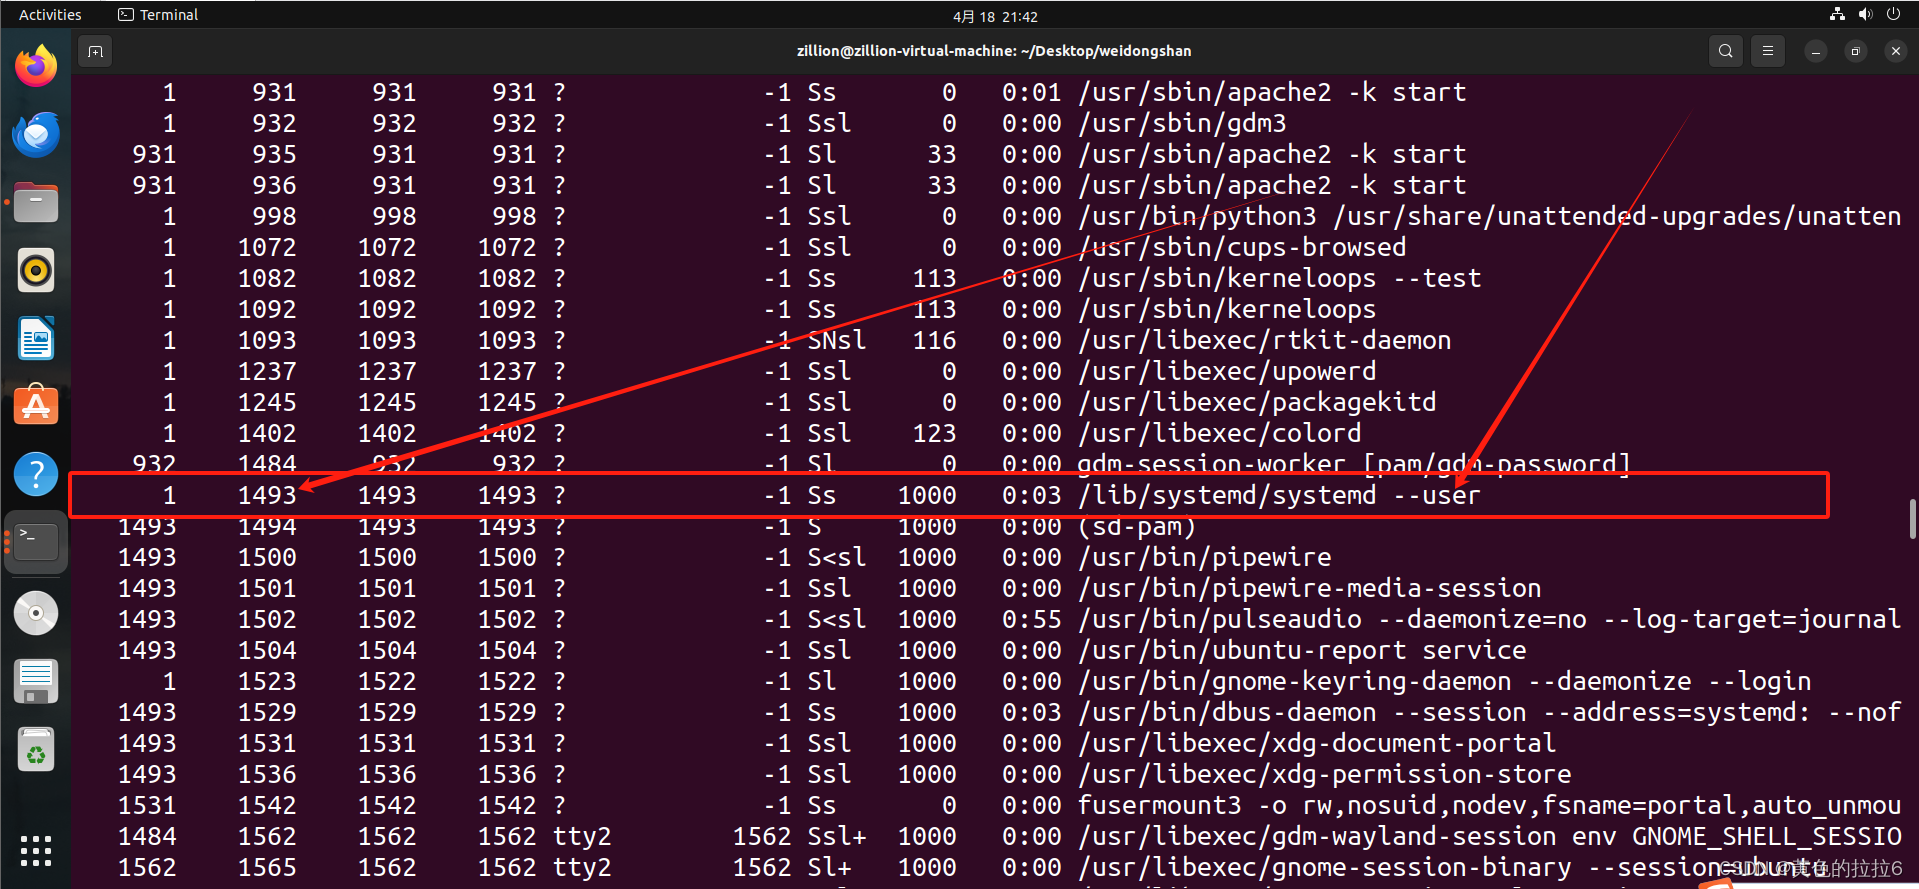Open the power menu icon in top bar
Image resolution: width=1919 pixels, height=889 pixels.
click(1893, 15)
